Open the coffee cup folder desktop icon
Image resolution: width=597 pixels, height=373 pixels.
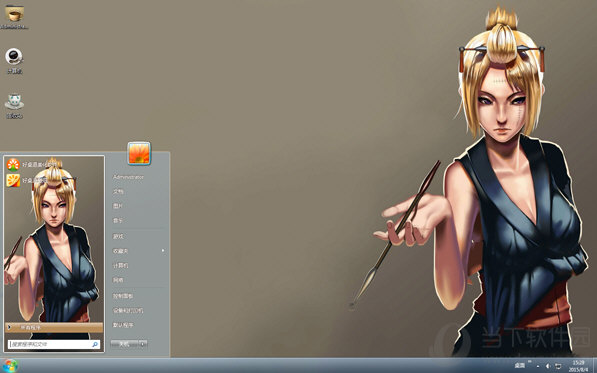point(14,14)
